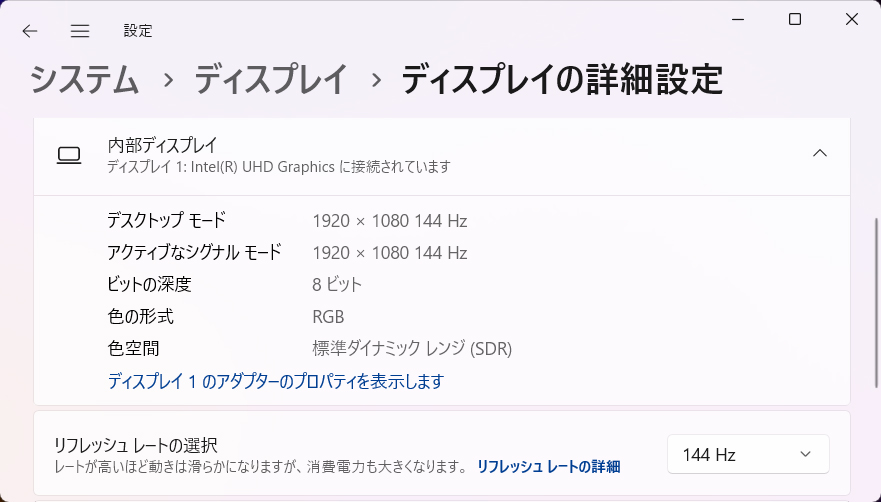Navigate to ディスプレイ breadcrumb
This screenshot has height=502, width=881.
click(271, 80)
